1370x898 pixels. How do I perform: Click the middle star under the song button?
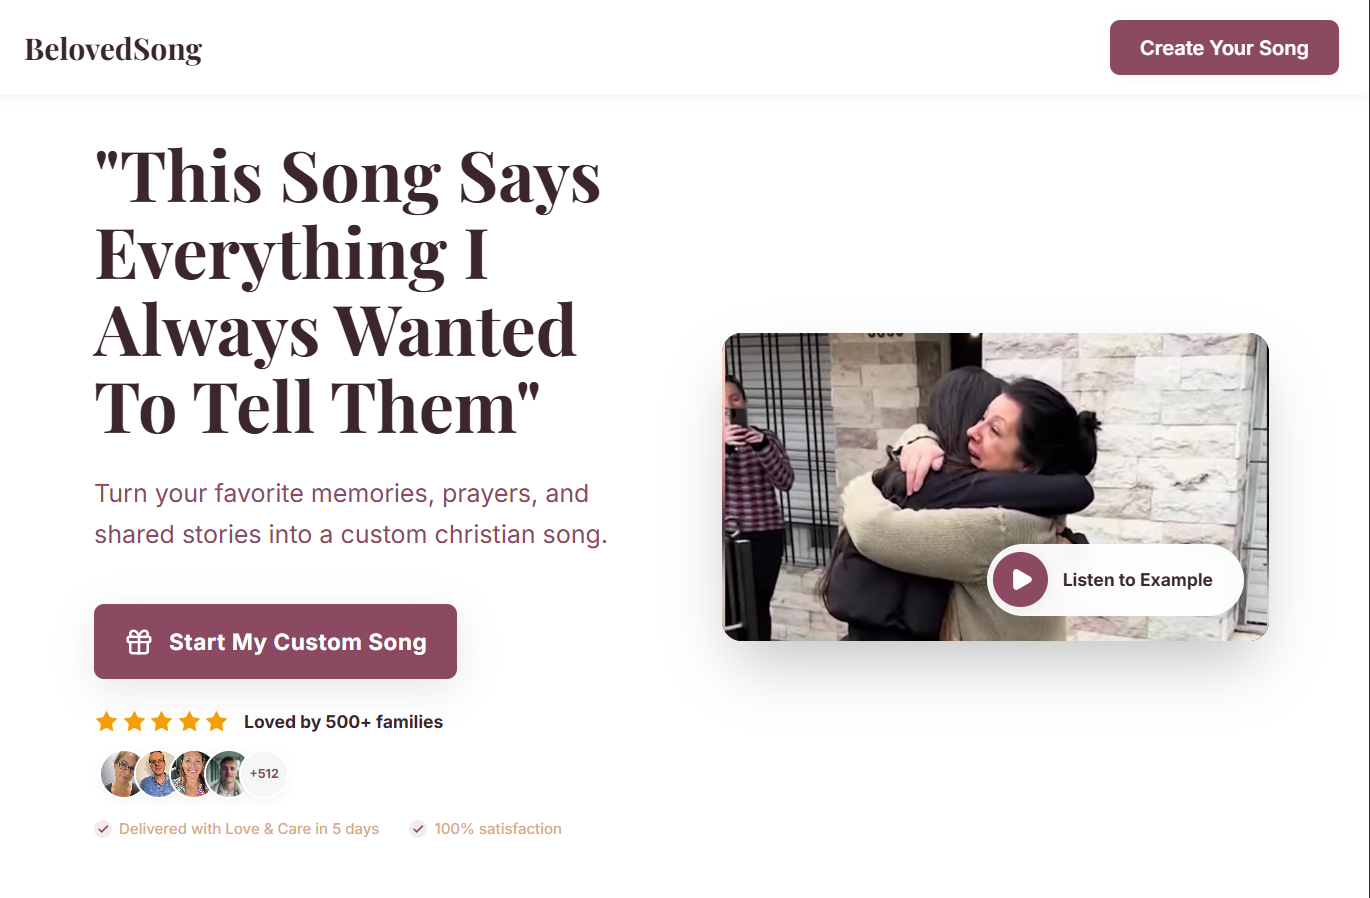161,720
